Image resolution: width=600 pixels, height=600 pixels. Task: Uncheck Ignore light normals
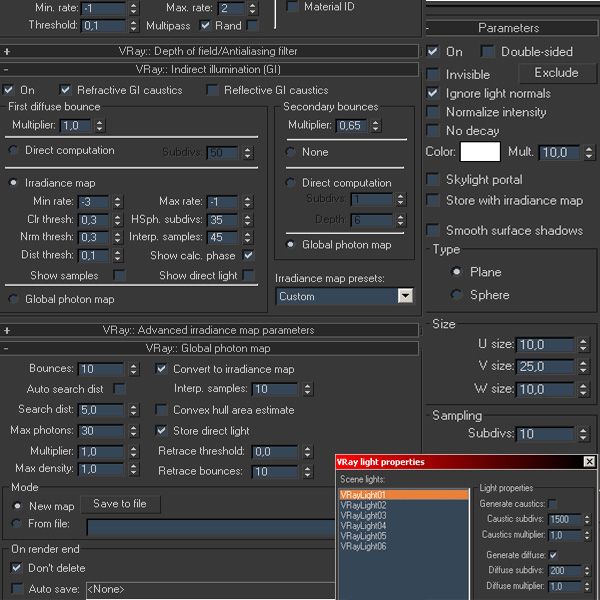433,93
